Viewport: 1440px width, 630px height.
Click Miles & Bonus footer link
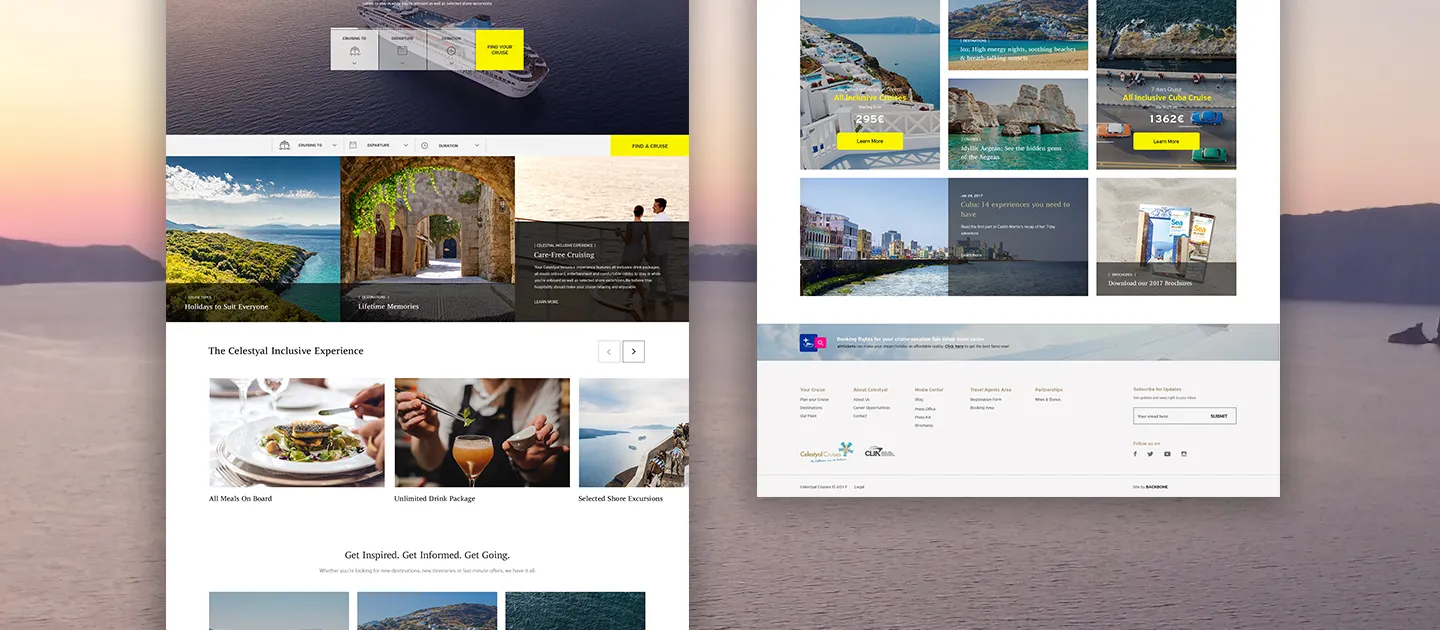[1048, 400]
